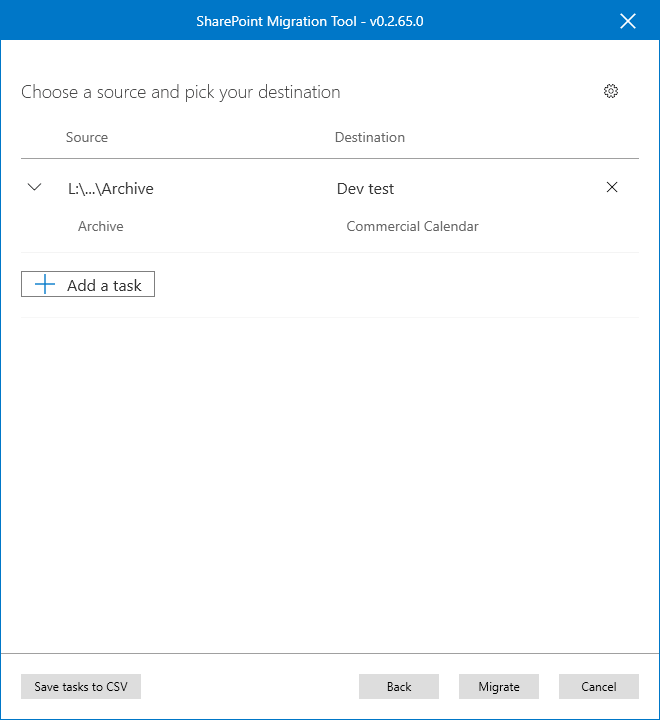Click the Commercial Calendar destination library

tap(412, 226)
